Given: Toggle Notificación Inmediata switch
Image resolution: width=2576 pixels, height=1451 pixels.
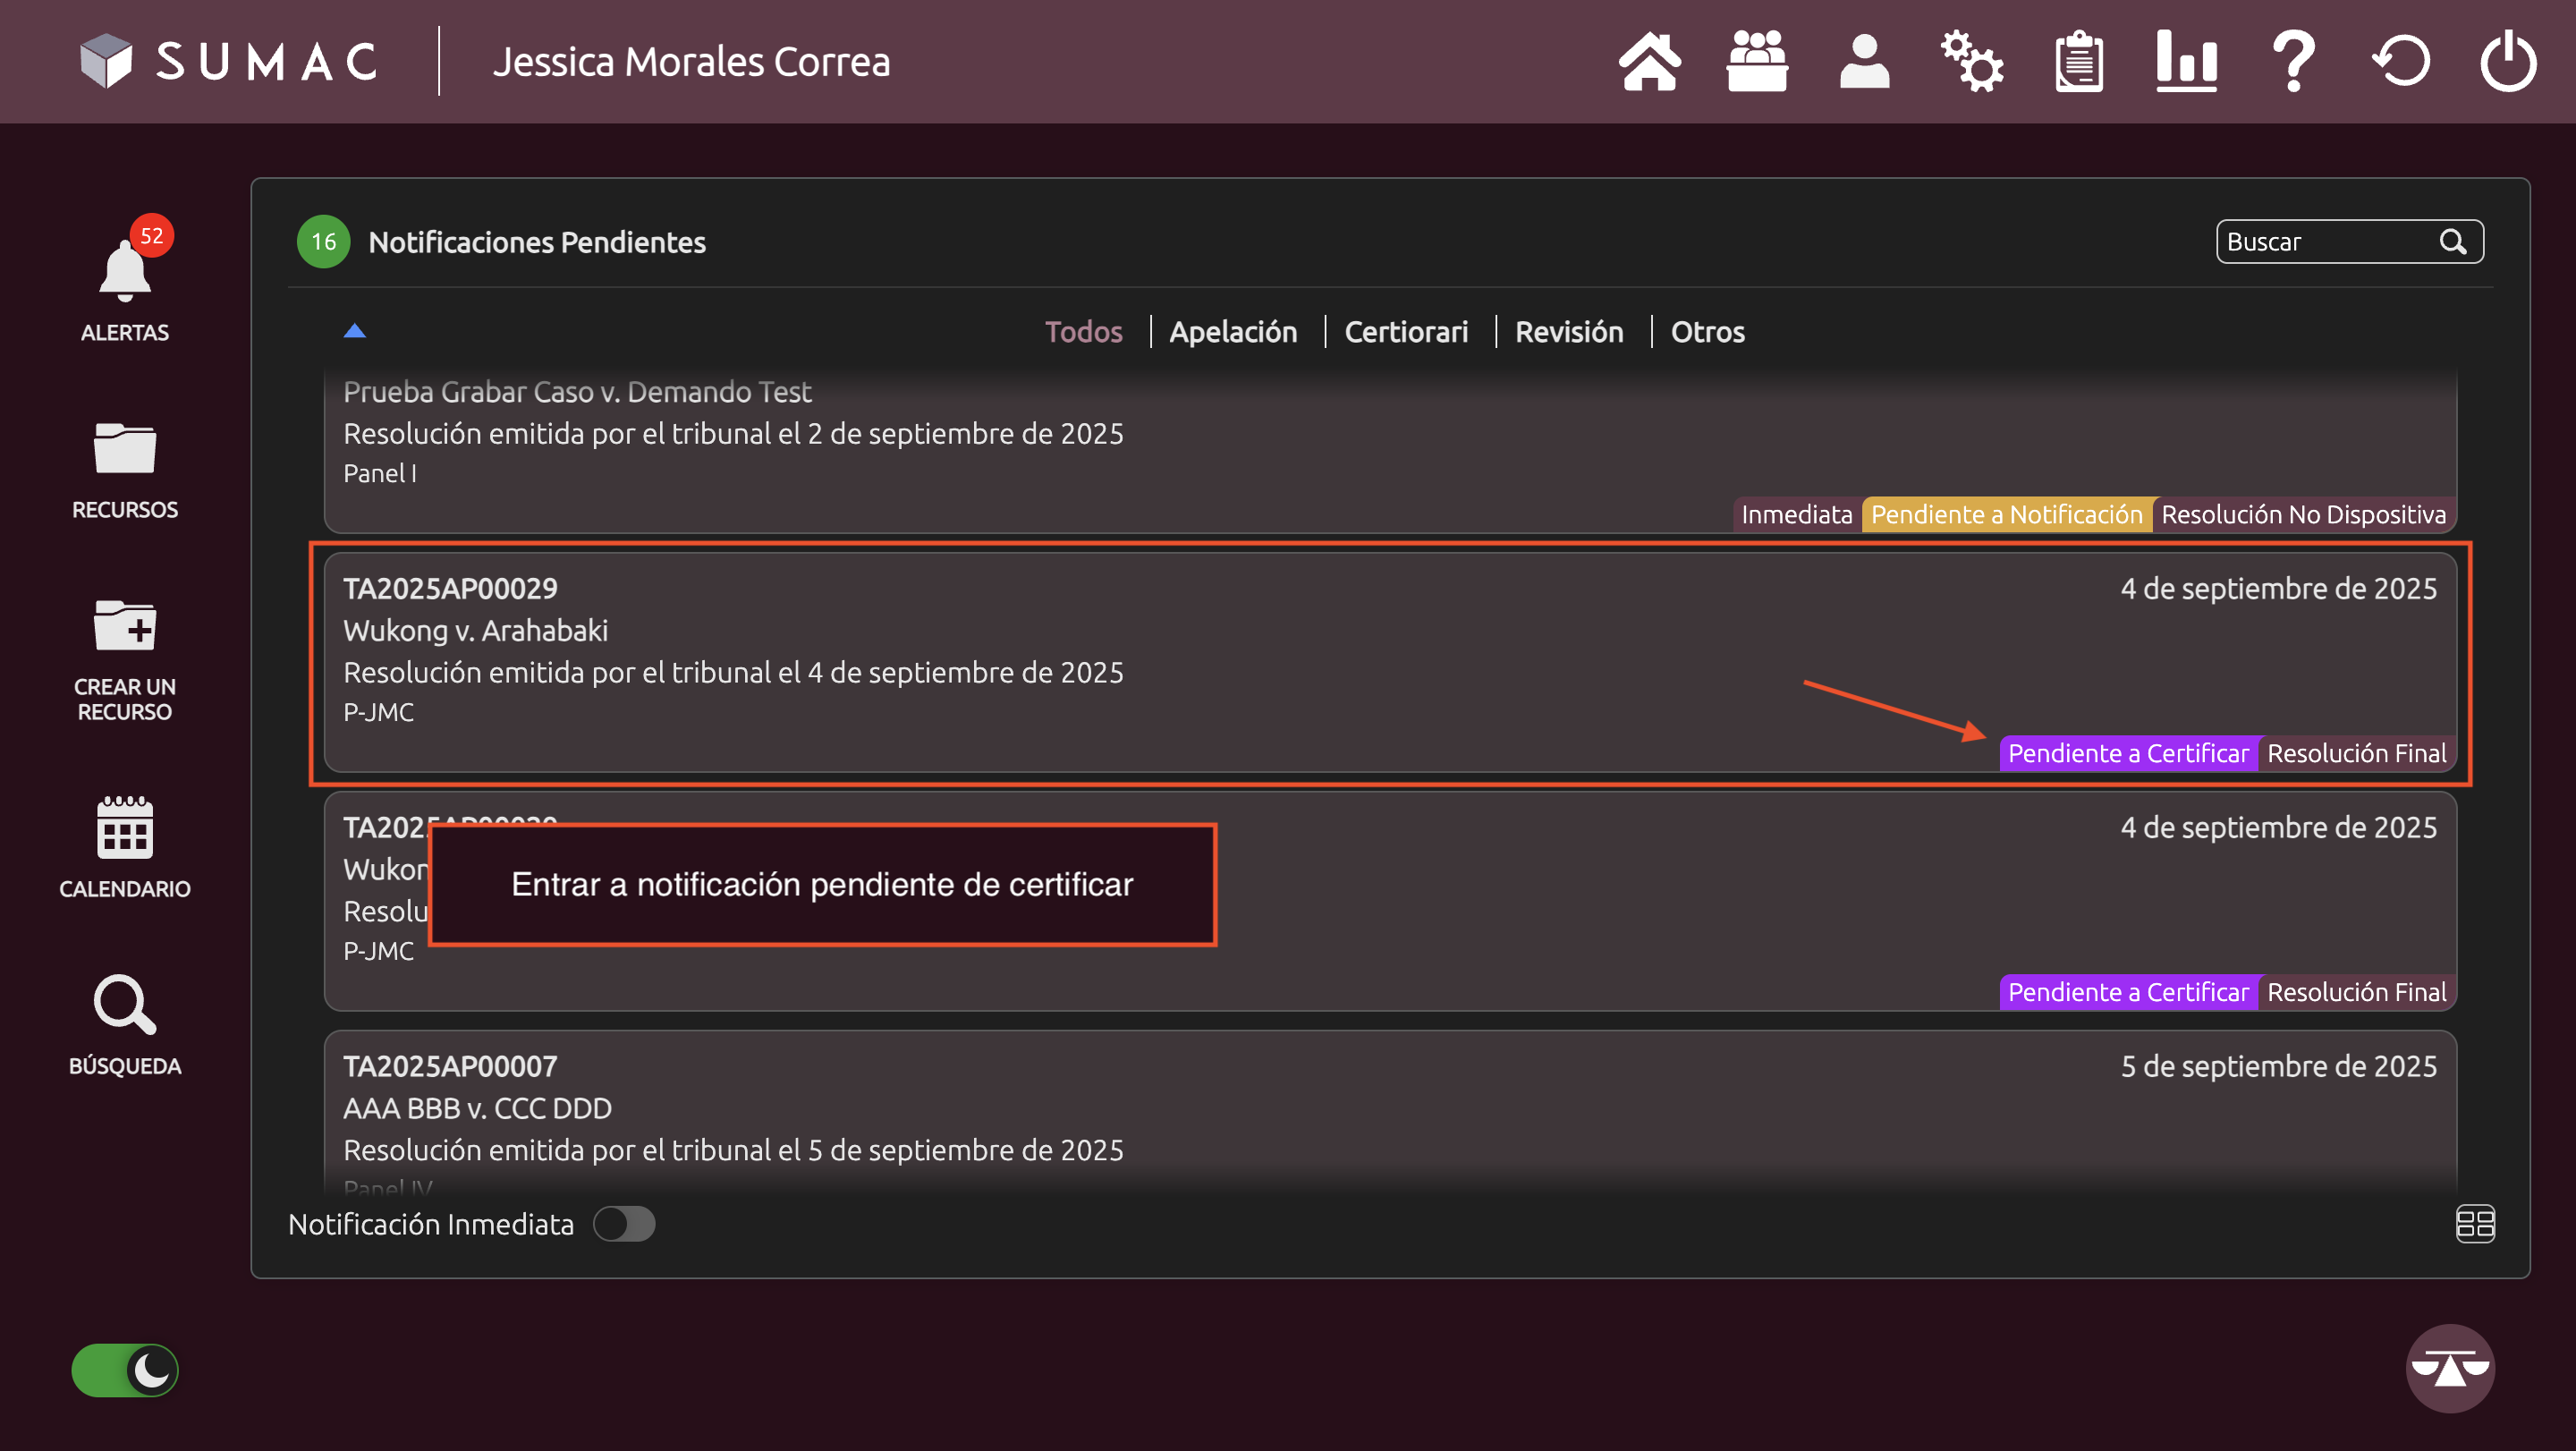Looking at the screenshot, I should (624, 1223).
